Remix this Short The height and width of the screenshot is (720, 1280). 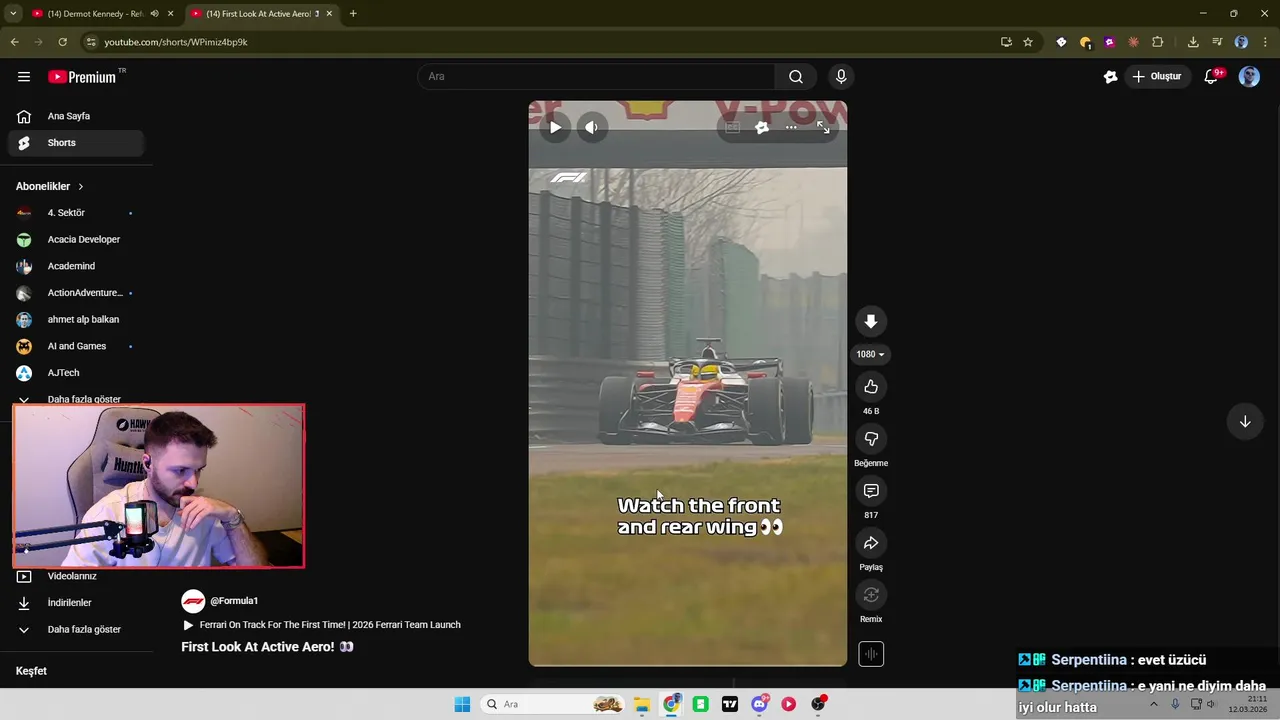pos(871,595)
